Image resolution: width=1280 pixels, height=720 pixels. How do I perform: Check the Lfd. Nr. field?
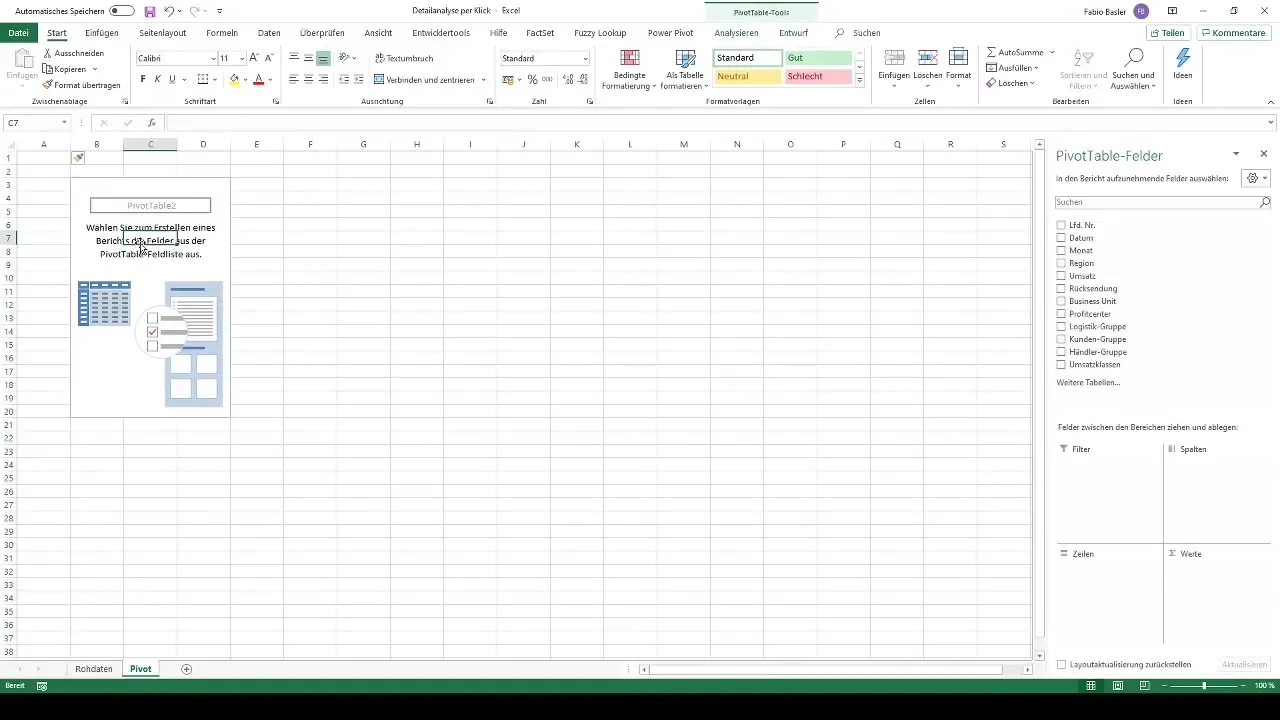[1061, 225]
